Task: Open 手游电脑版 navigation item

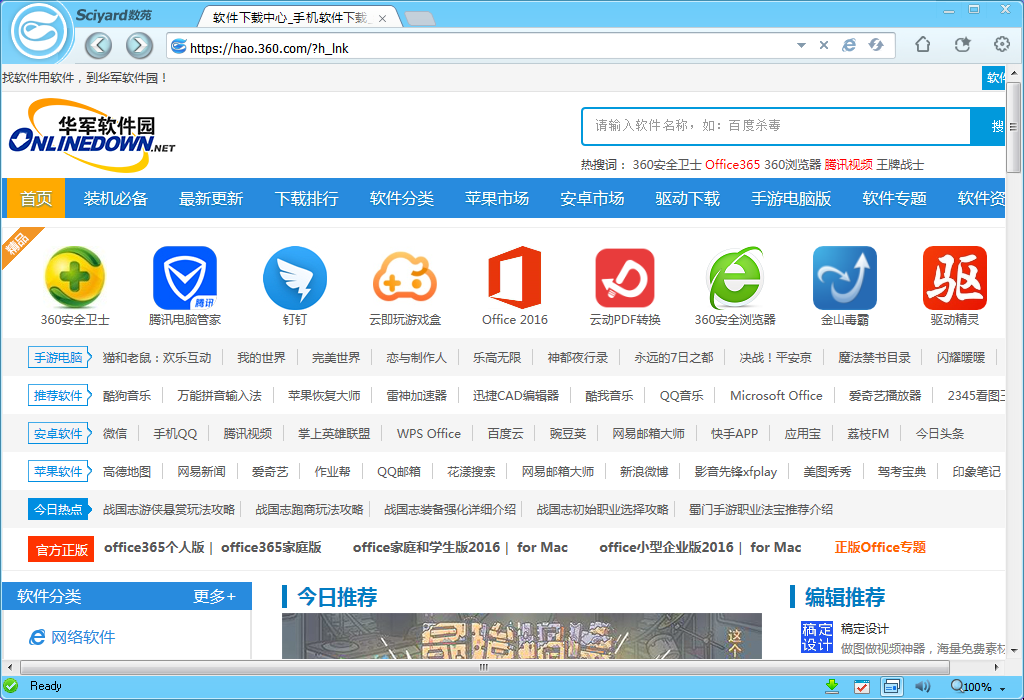Action: point(791,199)
